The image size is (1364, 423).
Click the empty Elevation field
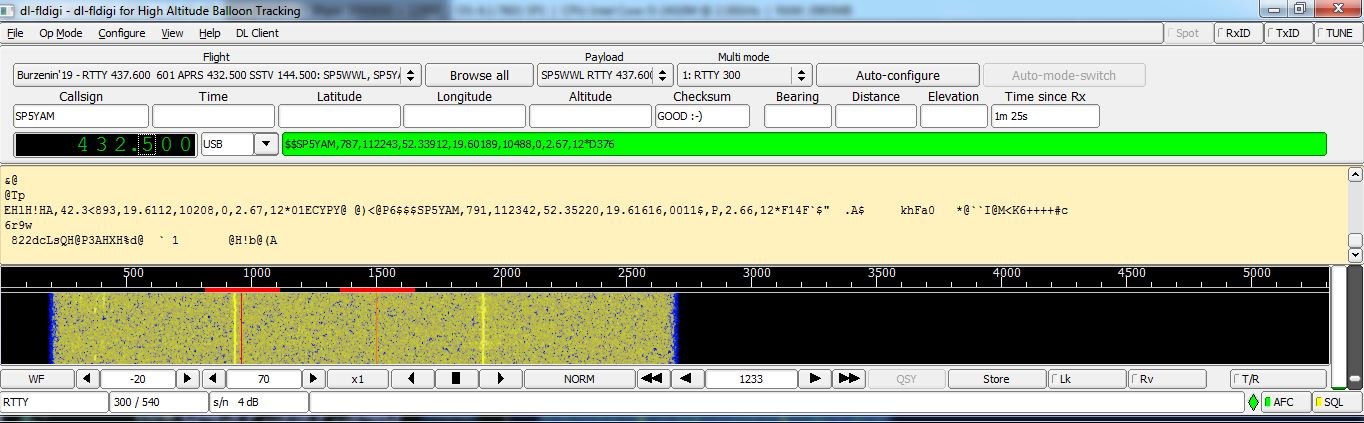click(953, 116)
